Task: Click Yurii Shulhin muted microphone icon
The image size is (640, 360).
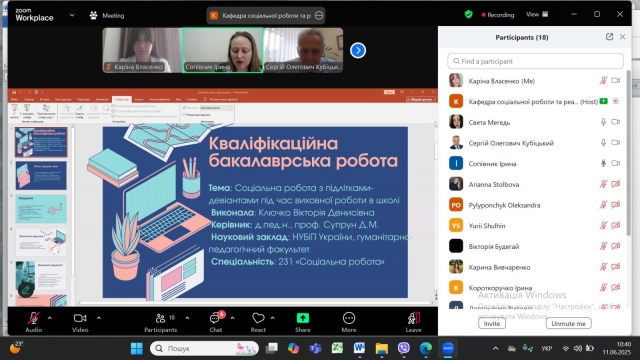Action: (603, 225)
